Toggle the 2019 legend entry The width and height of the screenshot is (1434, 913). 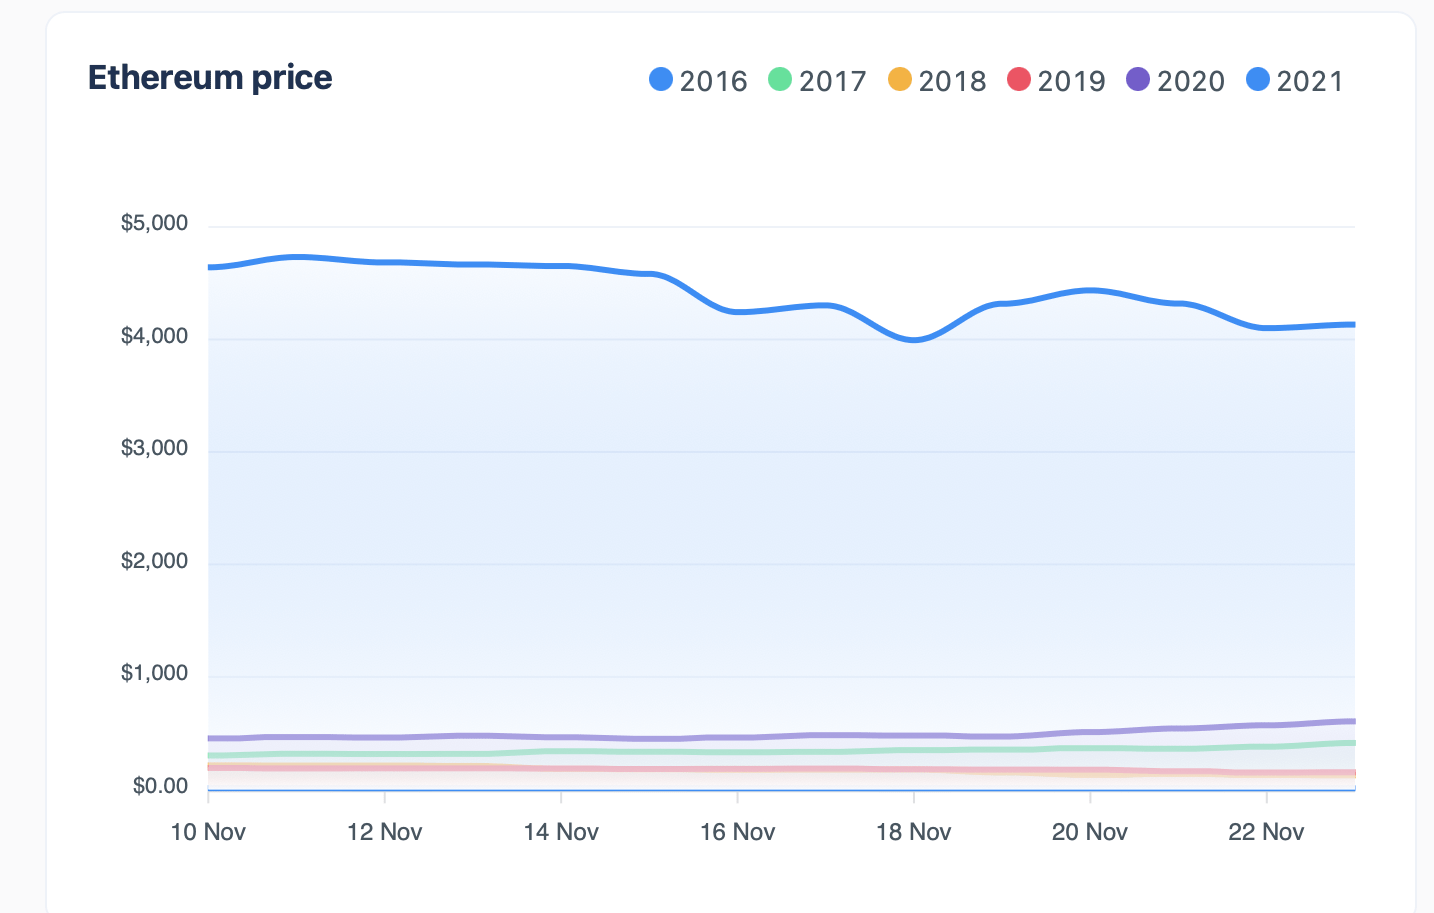coord(1056,80)
